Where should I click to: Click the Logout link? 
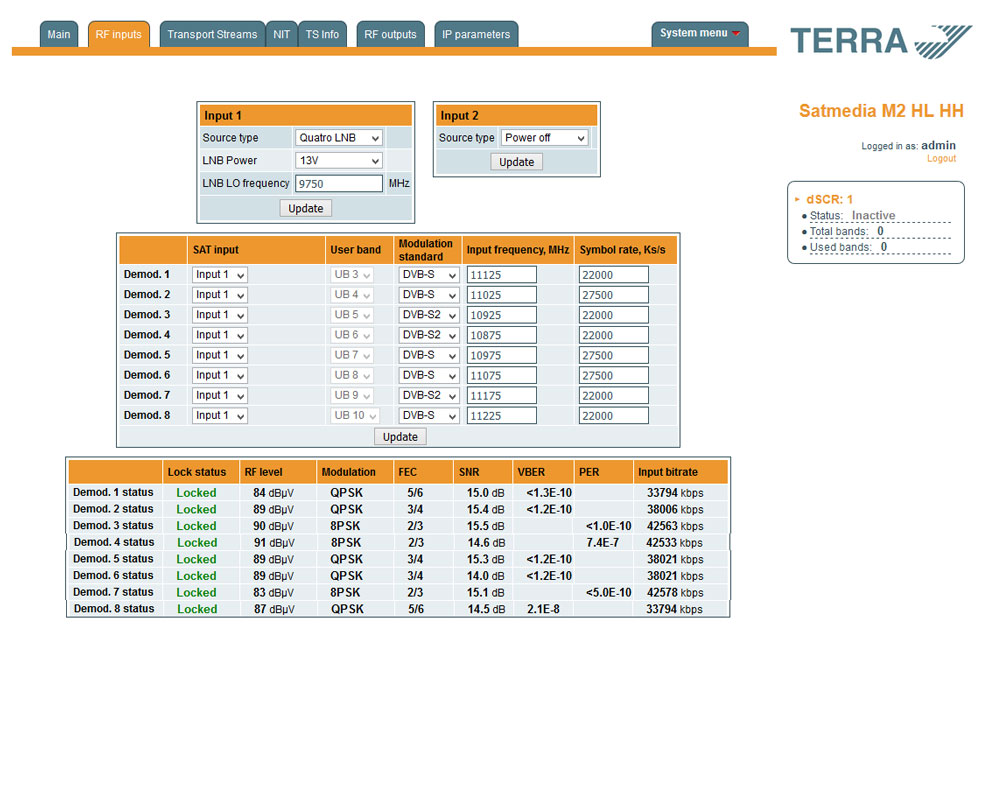(x=941, y=159)
